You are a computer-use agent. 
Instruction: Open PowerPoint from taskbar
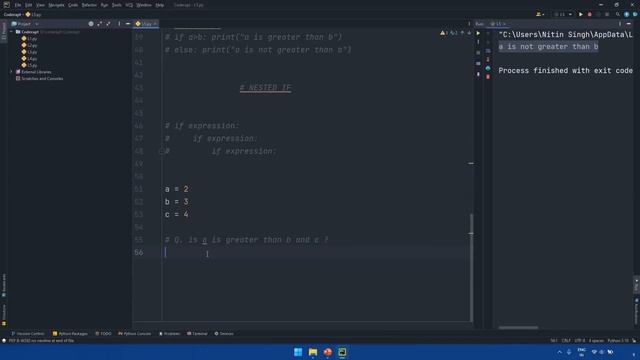coord(328,352)
